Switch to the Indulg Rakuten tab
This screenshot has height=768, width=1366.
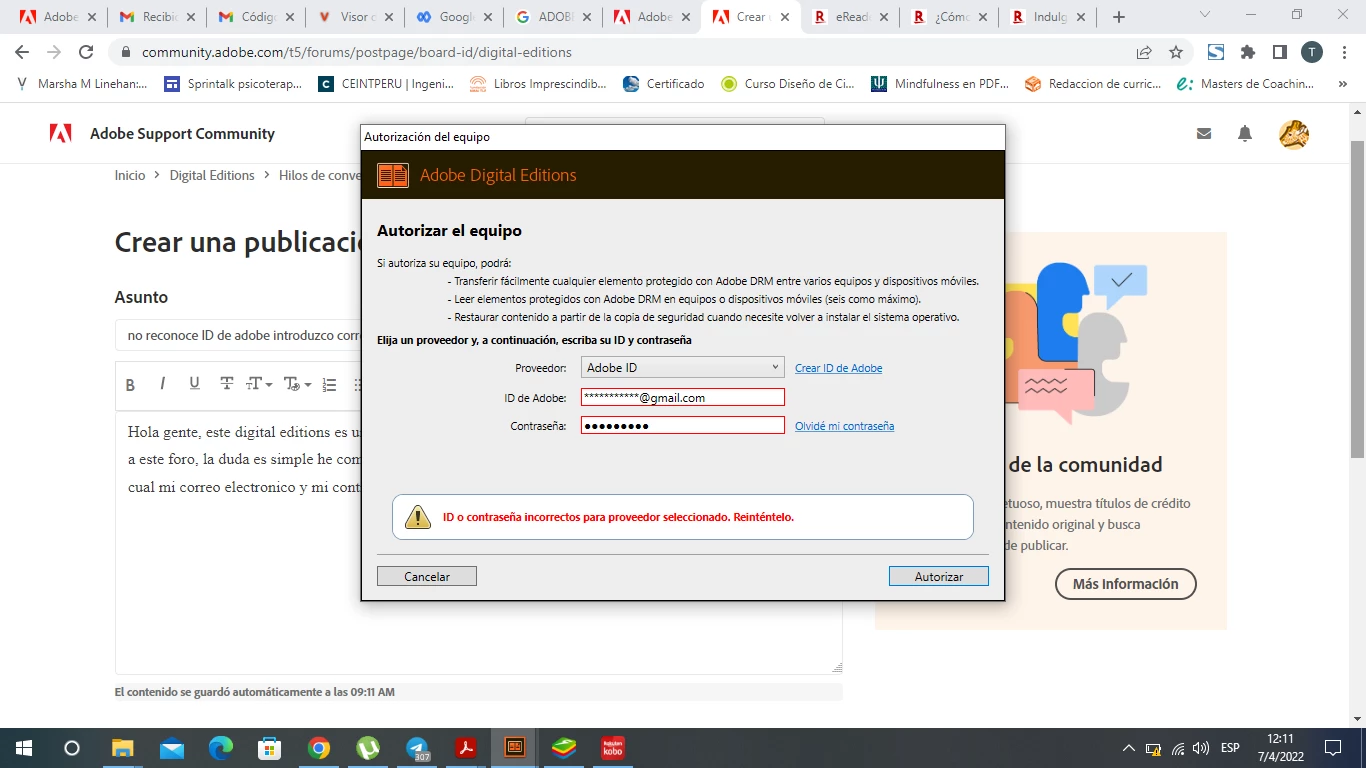(1048, 17)
